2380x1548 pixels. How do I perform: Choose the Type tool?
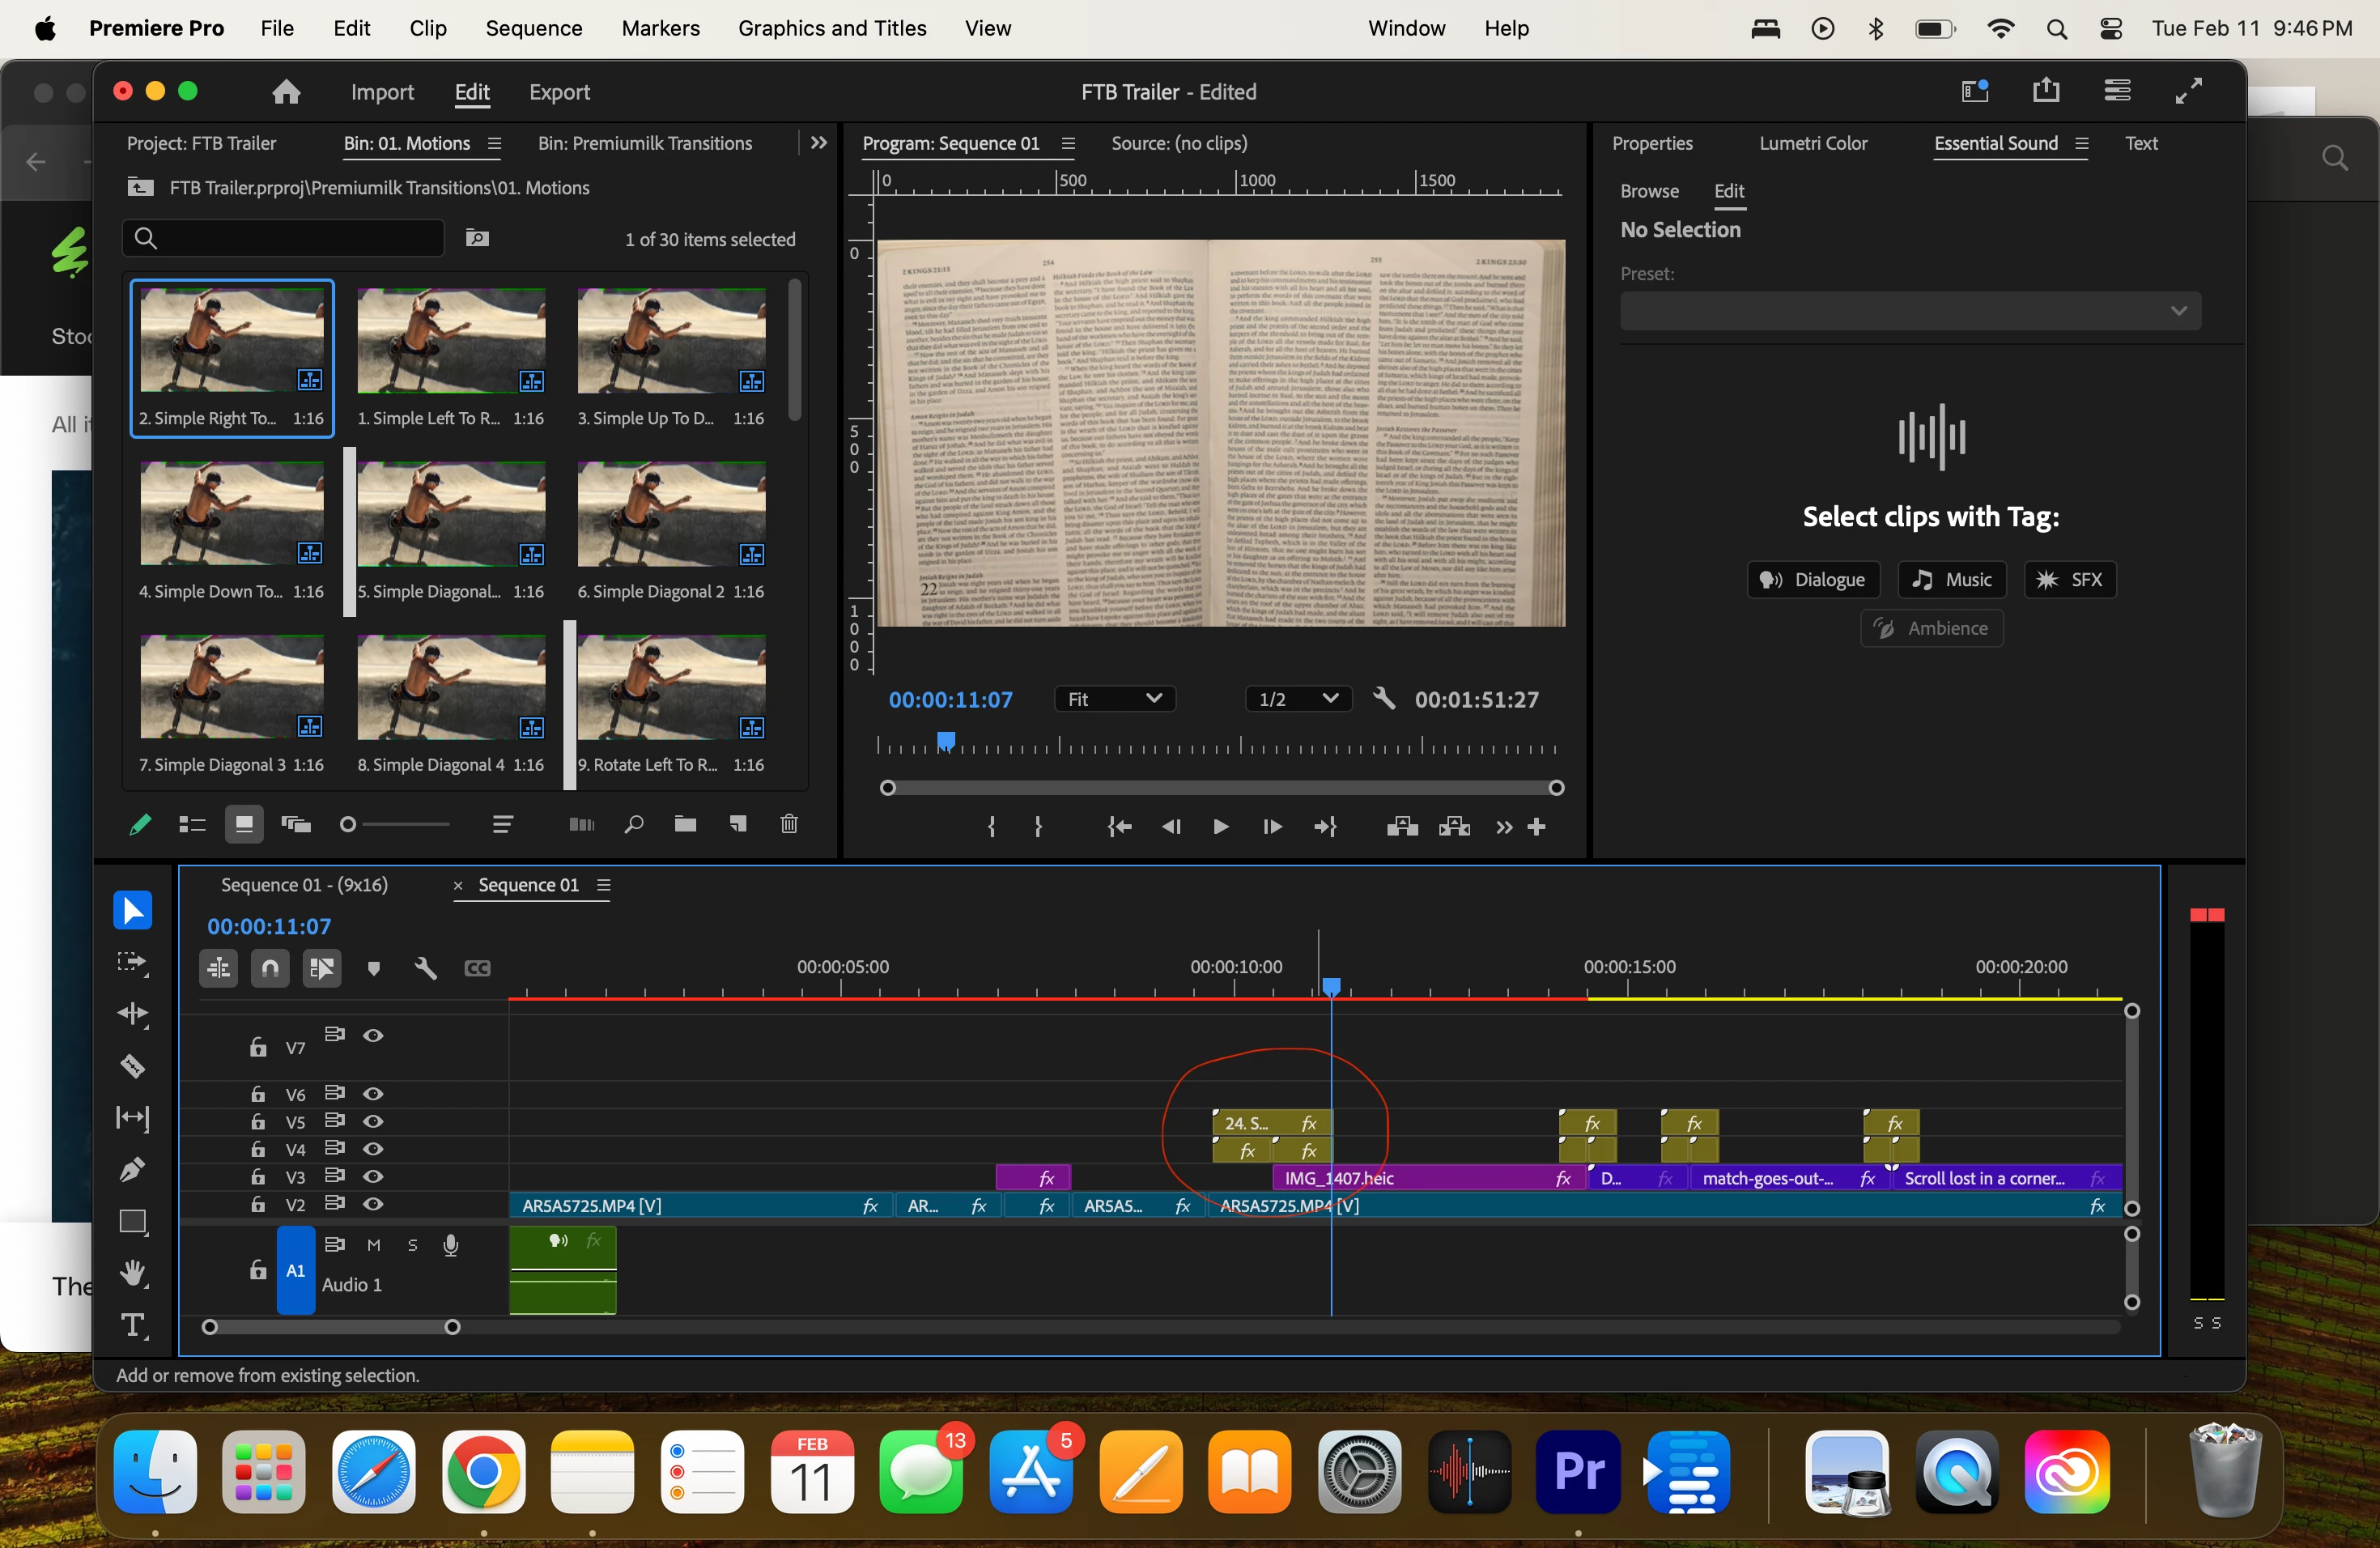pos(133,1325)
